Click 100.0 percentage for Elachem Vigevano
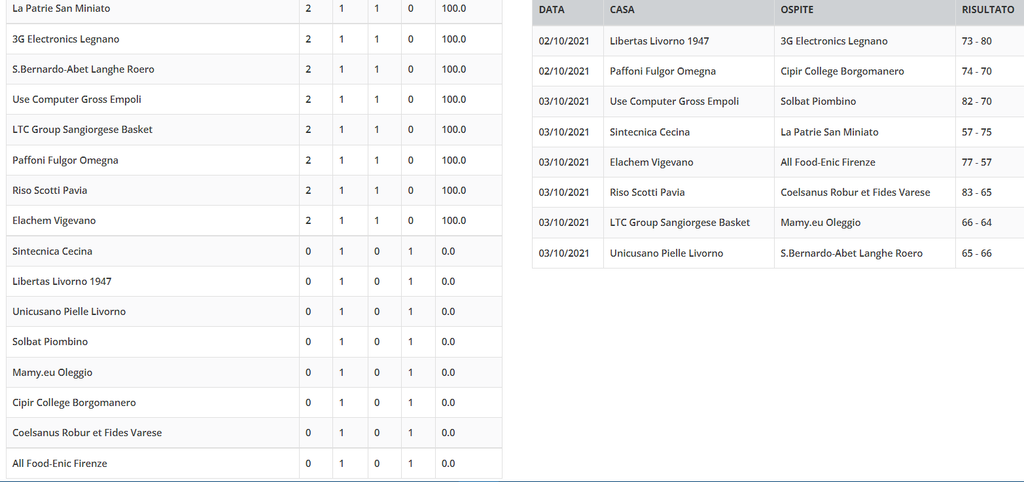Viewport: 1024px width, 482px height. (454, 221)
